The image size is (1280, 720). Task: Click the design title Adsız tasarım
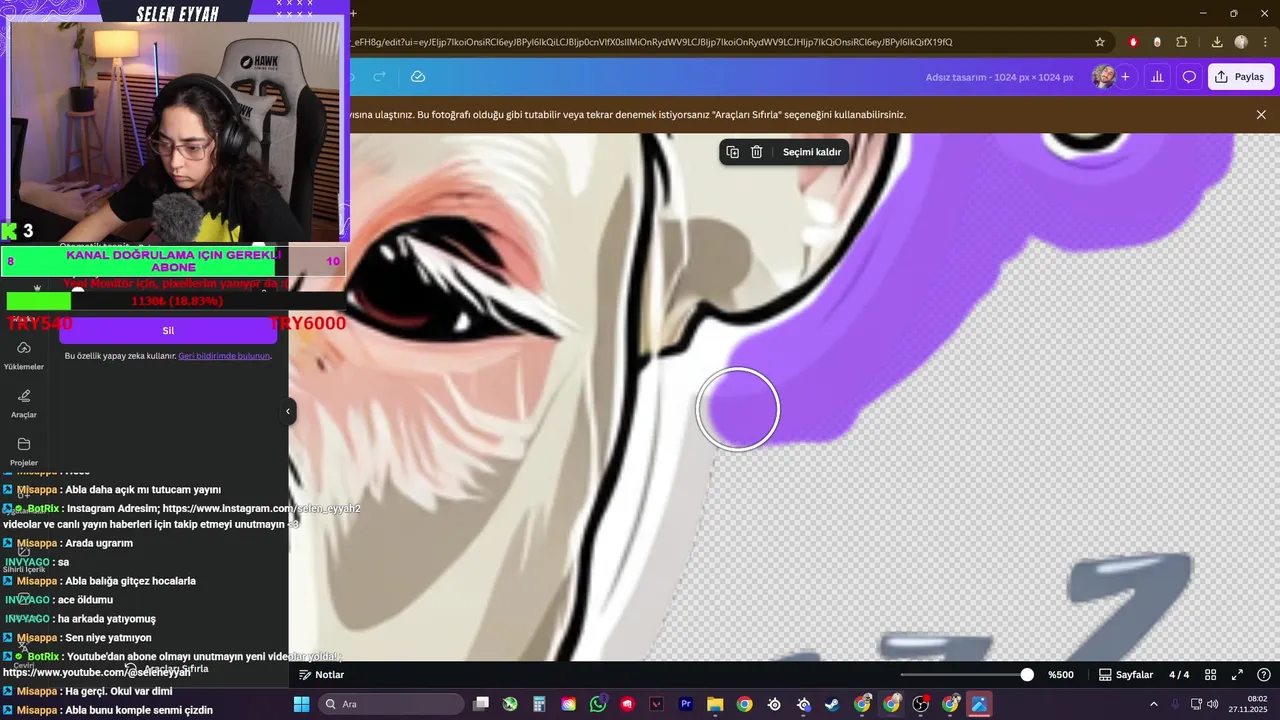999,77
